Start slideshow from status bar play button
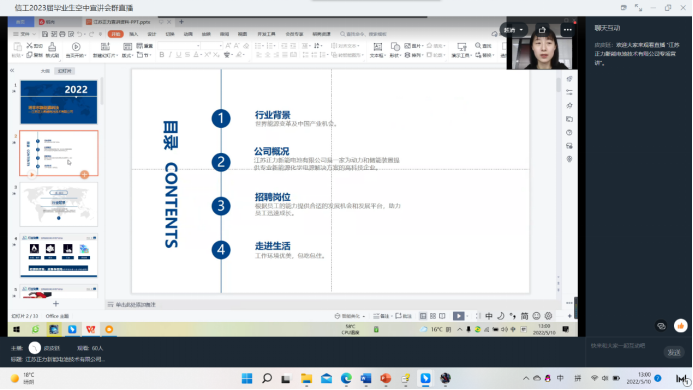Image resolution: width=693 pixels, height=390 pixels. (459, 316)
